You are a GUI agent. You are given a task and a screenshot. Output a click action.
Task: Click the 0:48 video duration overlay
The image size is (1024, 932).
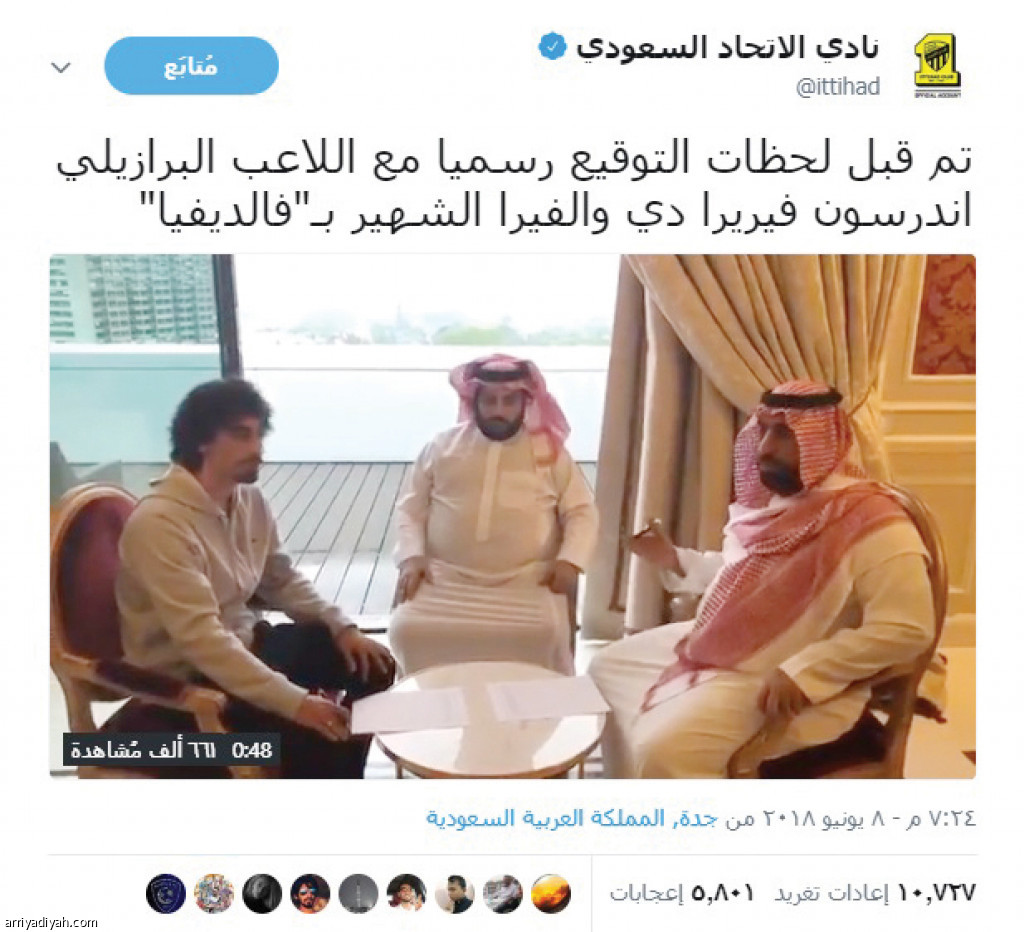click(x=251, y=750)
